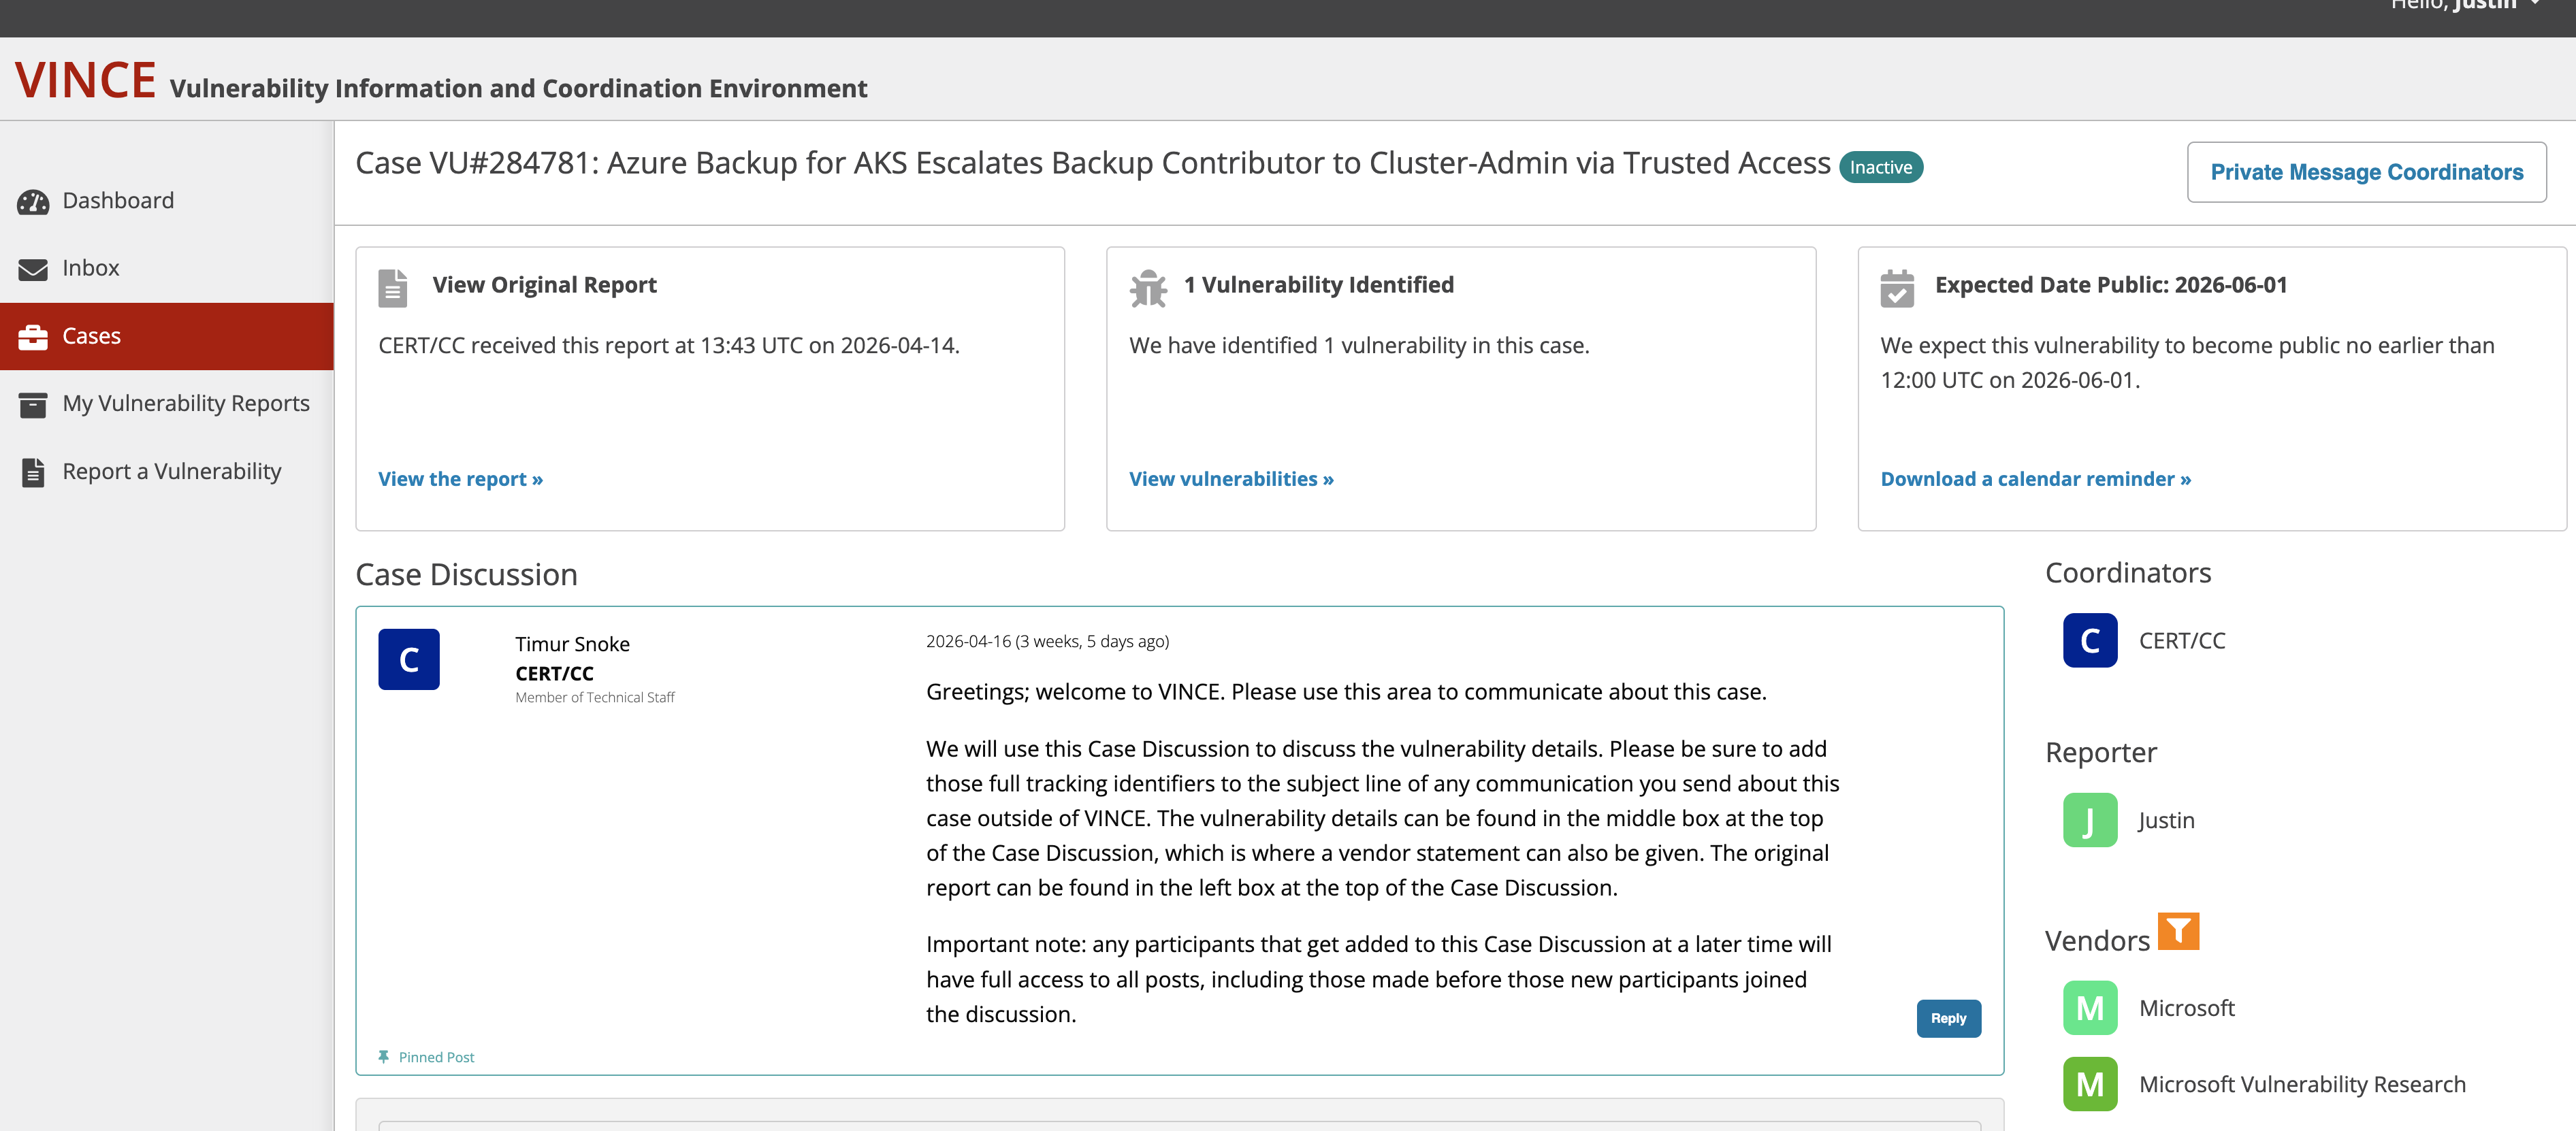
Task: Click the Dashboard gauge icon
Action: click(x=33, y=202)
